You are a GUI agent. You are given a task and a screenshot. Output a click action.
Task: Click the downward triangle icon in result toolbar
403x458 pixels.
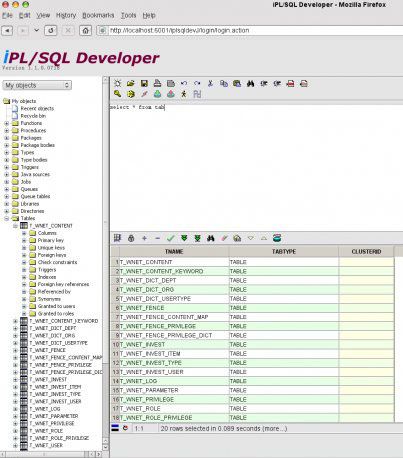(251, 238)
